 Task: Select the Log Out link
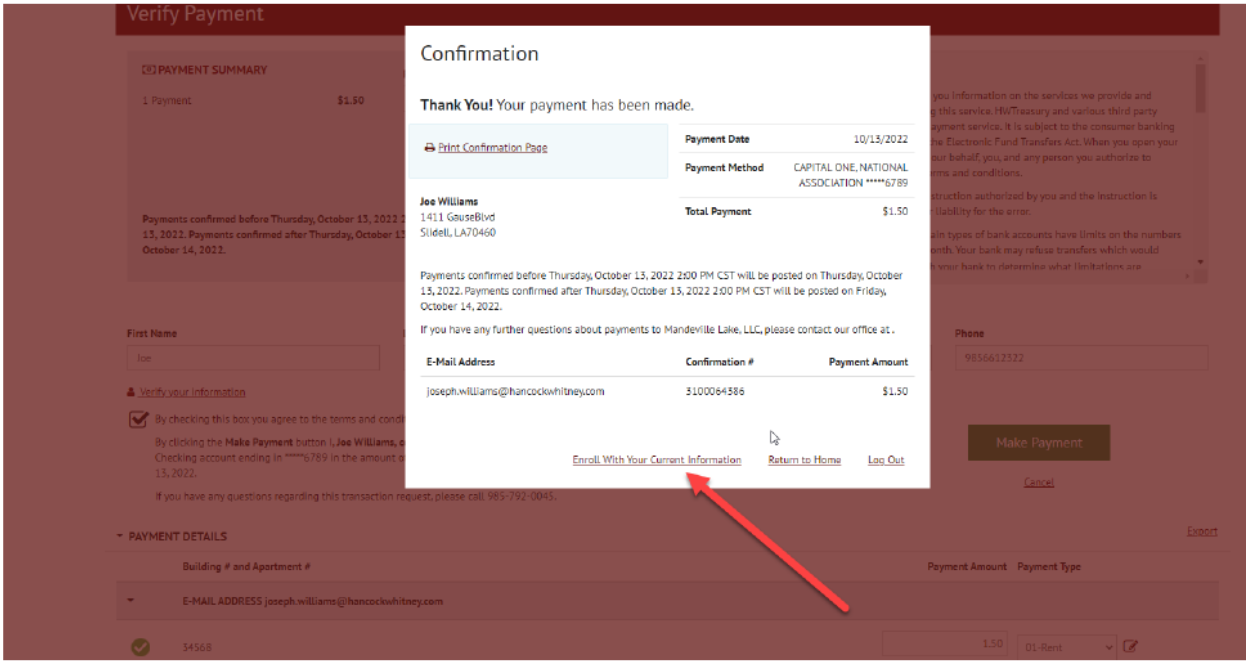(x=885, y=460)
